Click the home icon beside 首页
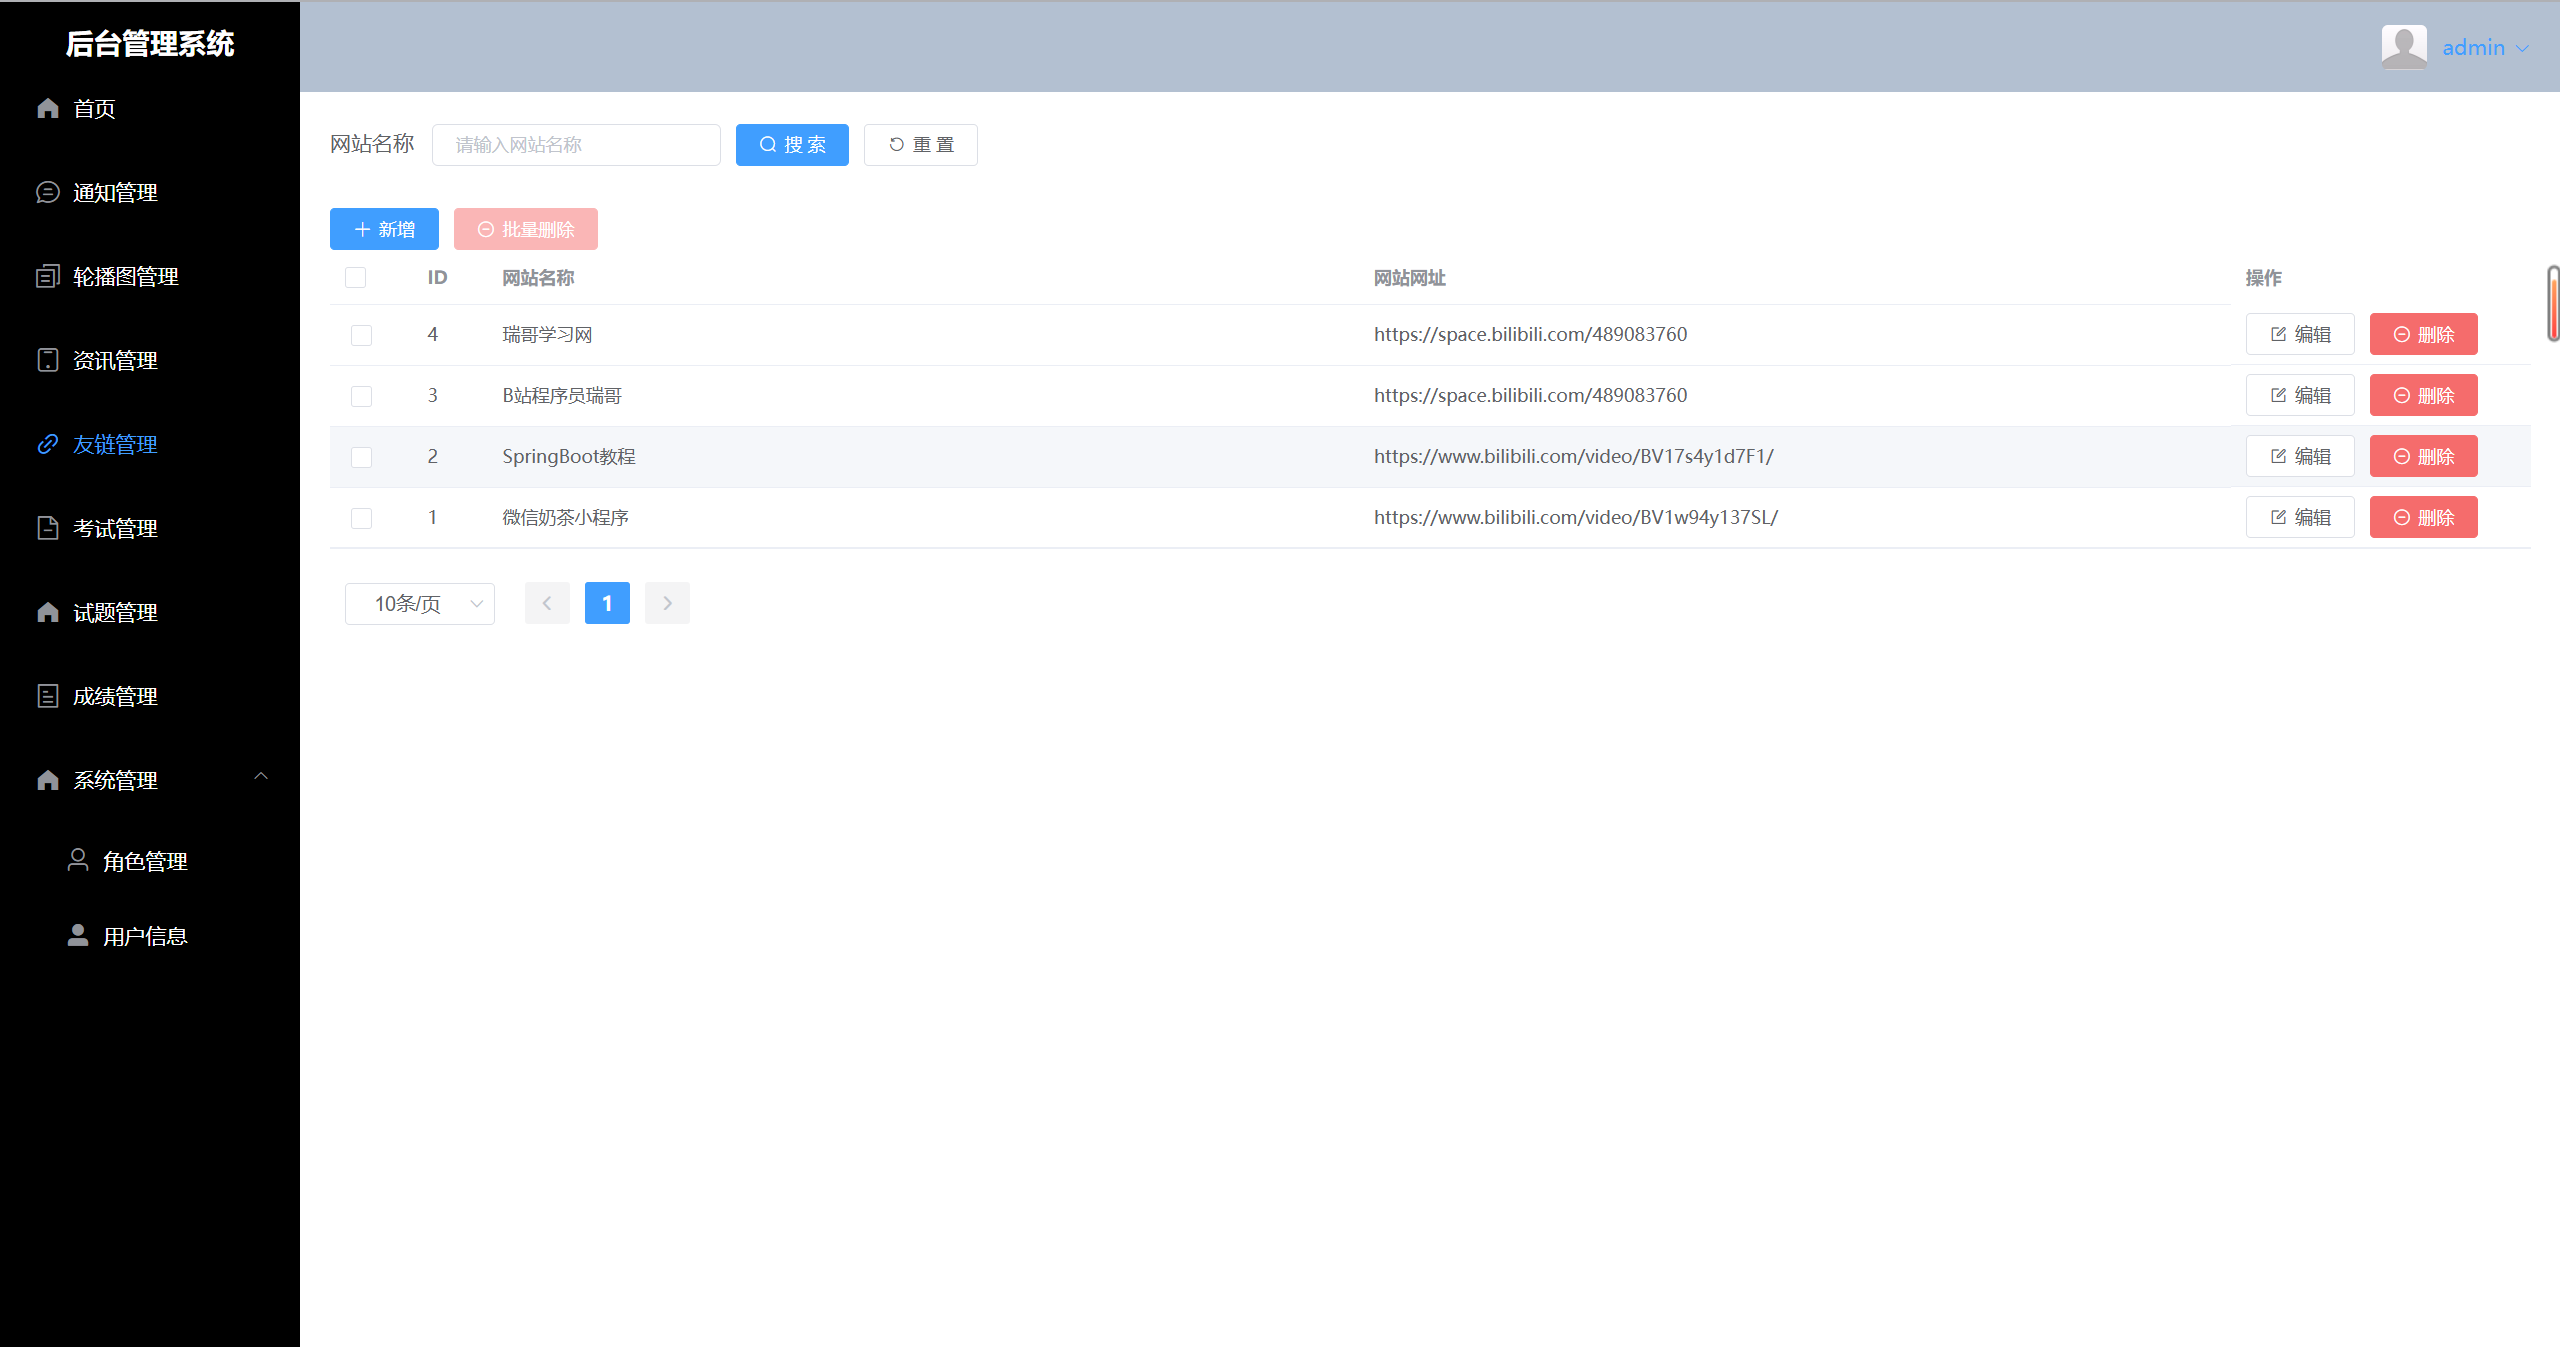The width and height of the screenshot is (2560, 1347). [x=48, y=108]
